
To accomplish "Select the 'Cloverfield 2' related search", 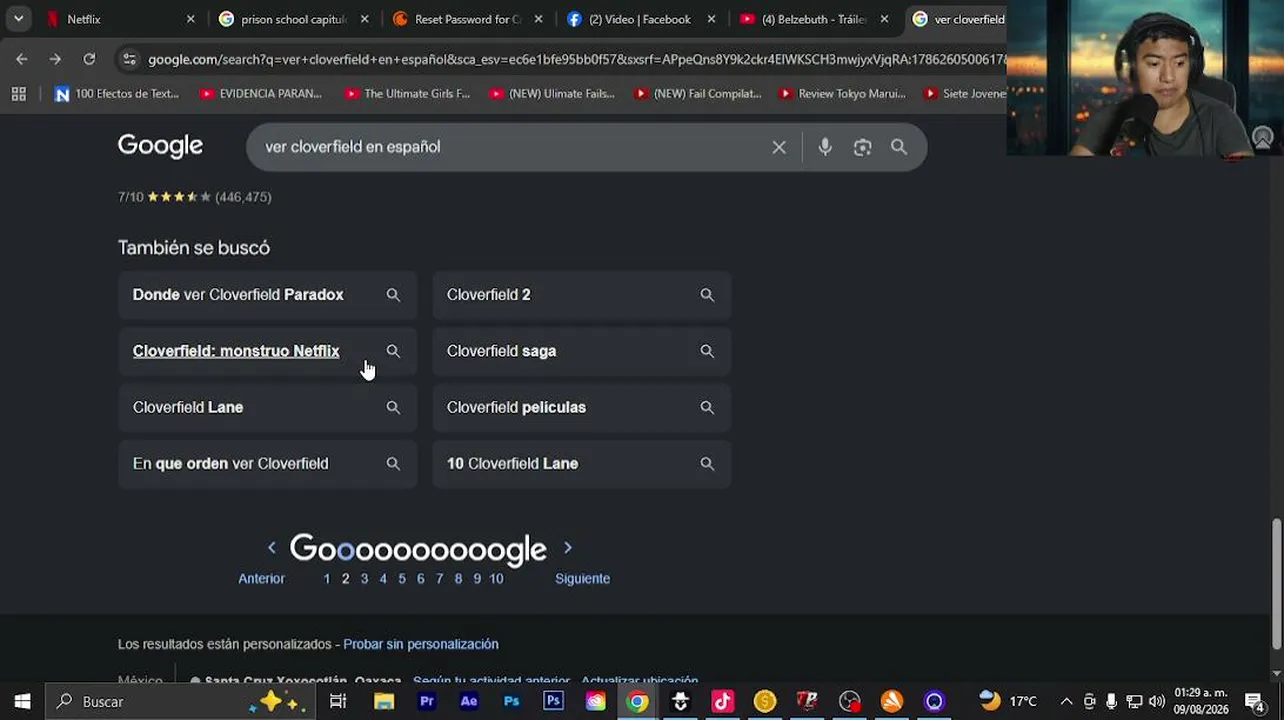I will click(581, 295).
